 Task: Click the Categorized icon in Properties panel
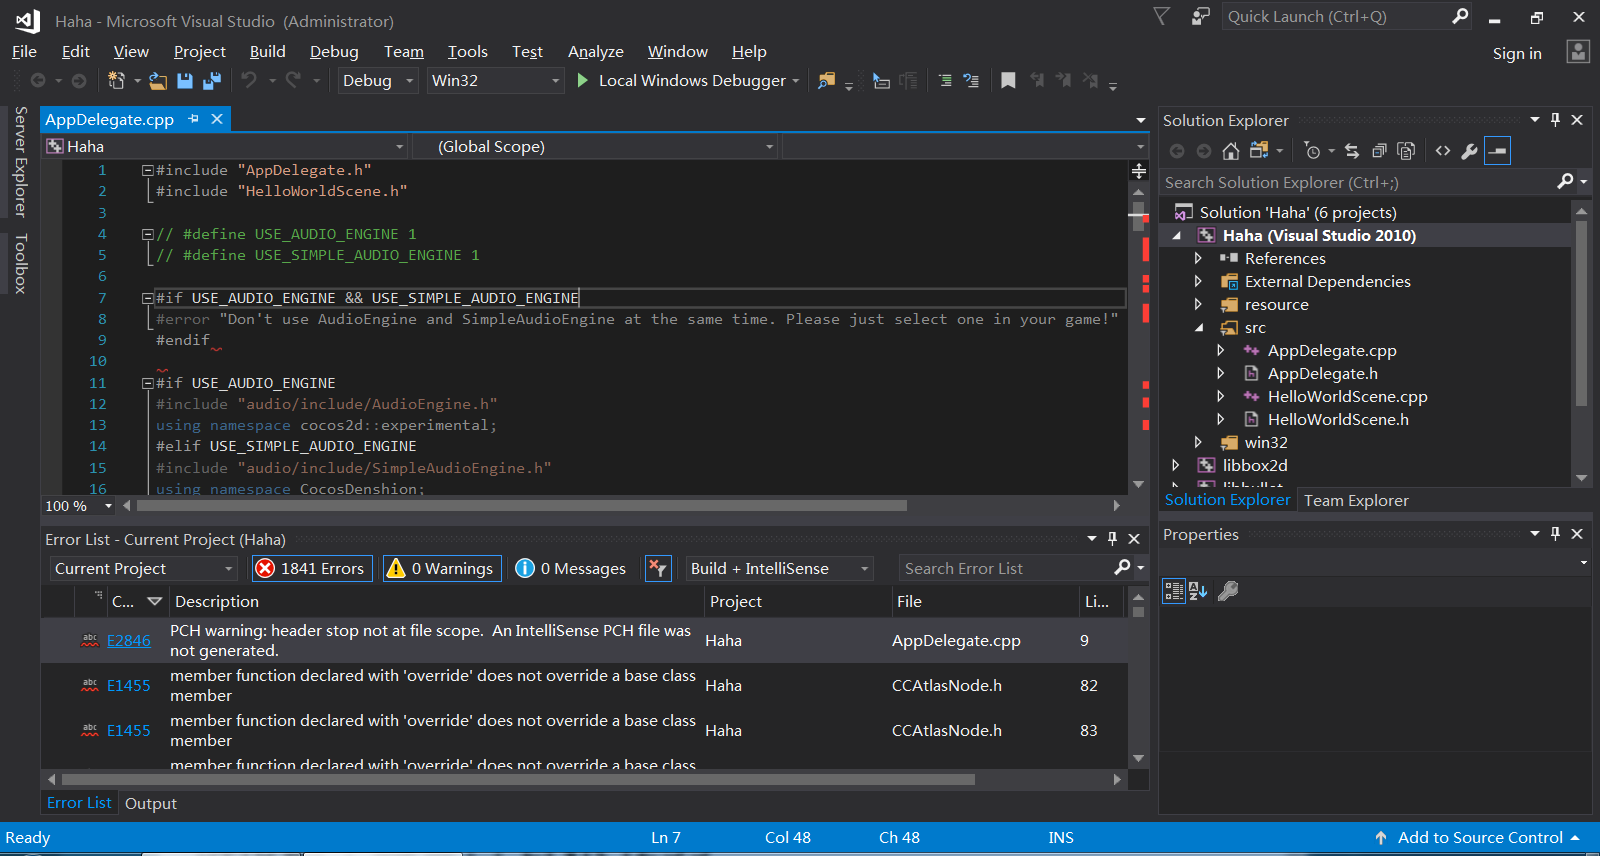[1173, 591]
